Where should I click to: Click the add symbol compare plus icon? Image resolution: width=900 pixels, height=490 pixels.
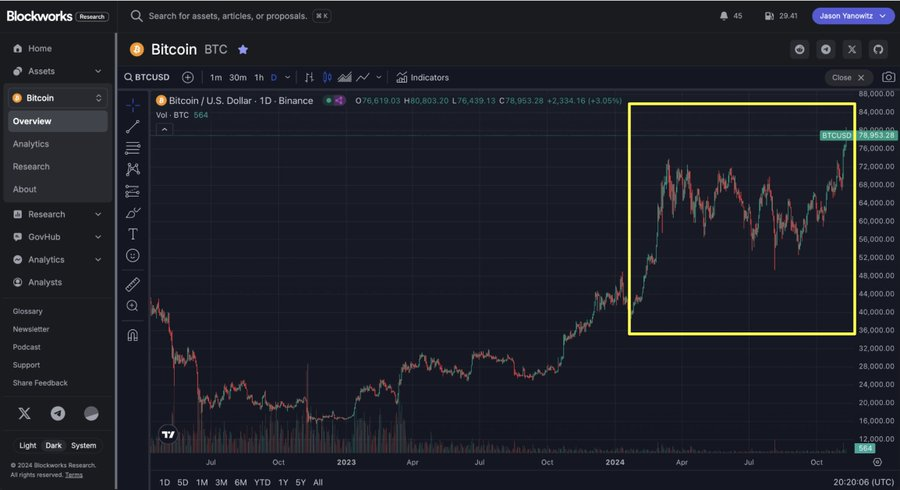pyautogui.click(x=188, y=77)
